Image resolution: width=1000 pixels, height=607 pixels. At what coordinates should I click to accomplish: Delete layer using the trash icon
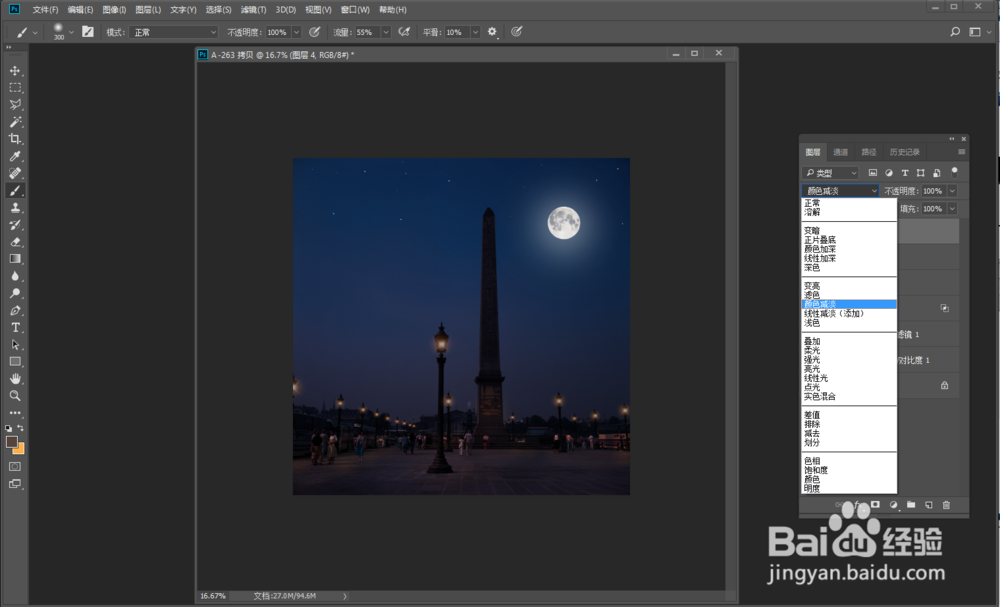pos(946,505)
